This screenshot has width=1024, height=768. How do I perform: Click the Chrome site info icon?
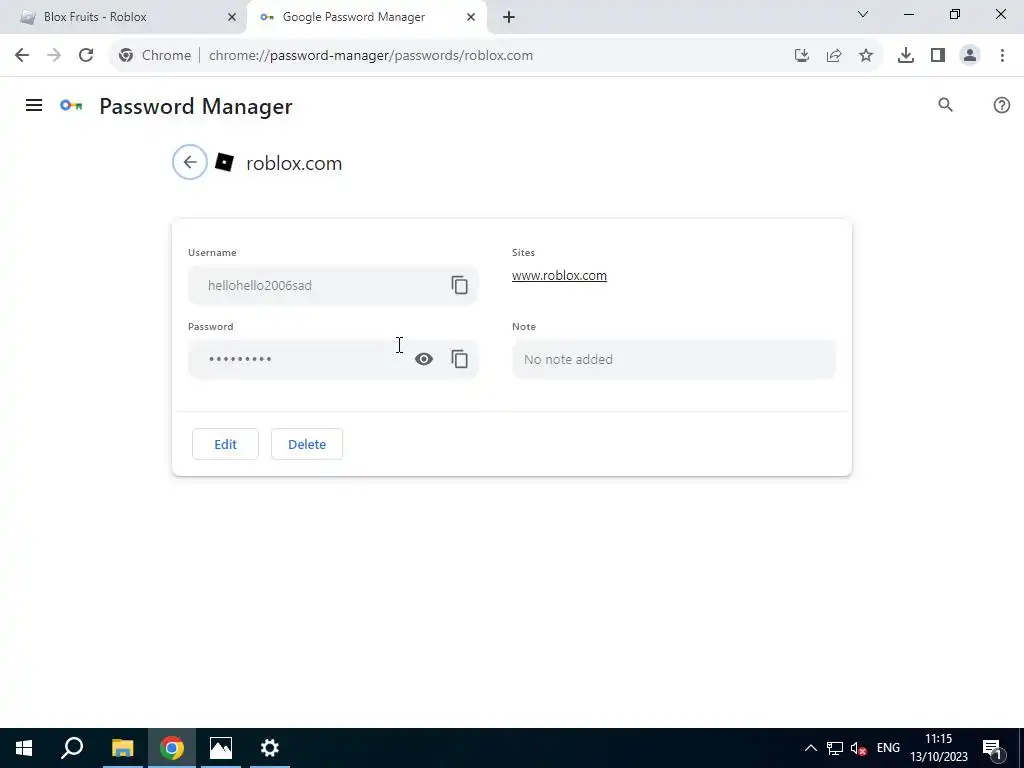126,55
